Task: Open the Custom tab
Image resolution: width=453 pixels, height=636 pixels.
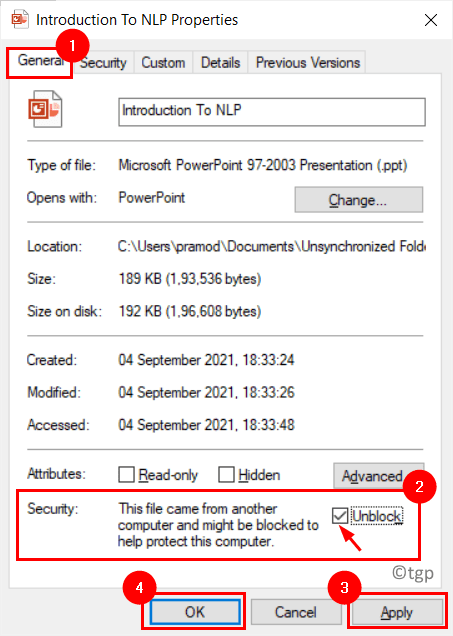Action: (163, 63)
